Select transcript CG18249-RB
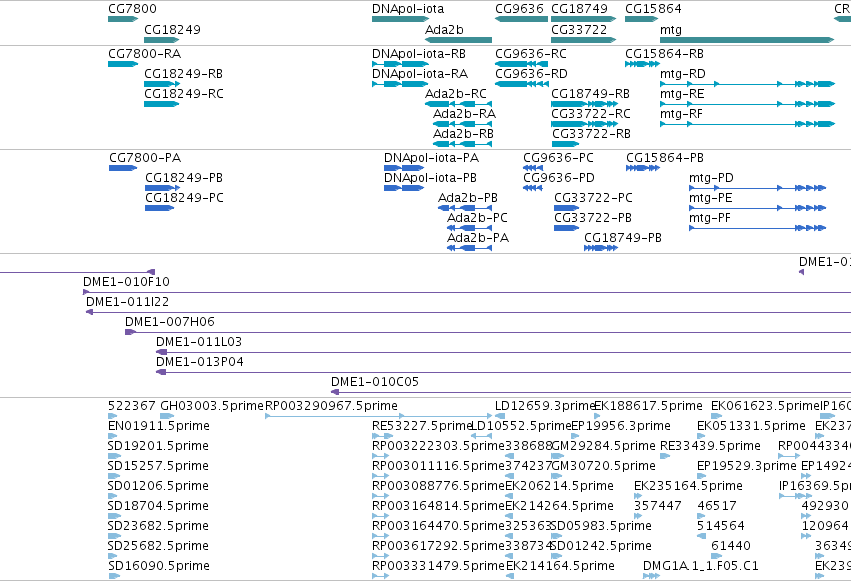The image size is (851, 581). [x=162, y=84]
